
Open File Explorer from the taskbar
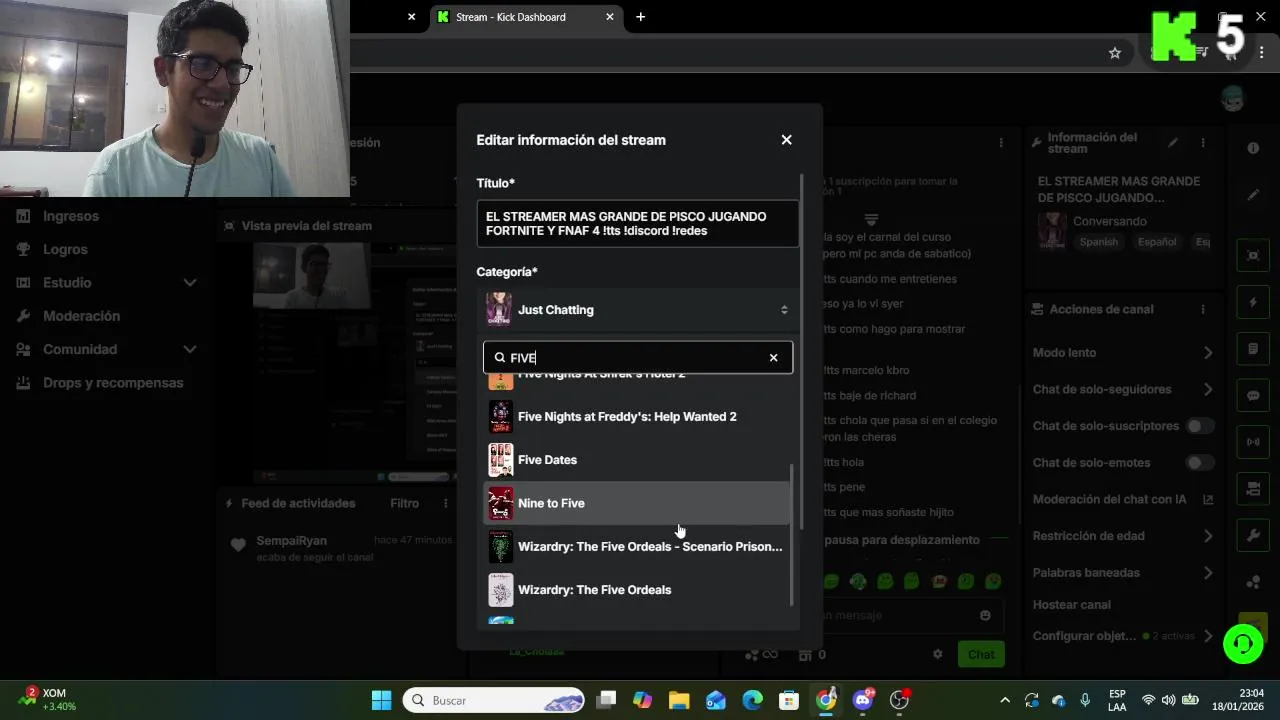tap(679, 700)
